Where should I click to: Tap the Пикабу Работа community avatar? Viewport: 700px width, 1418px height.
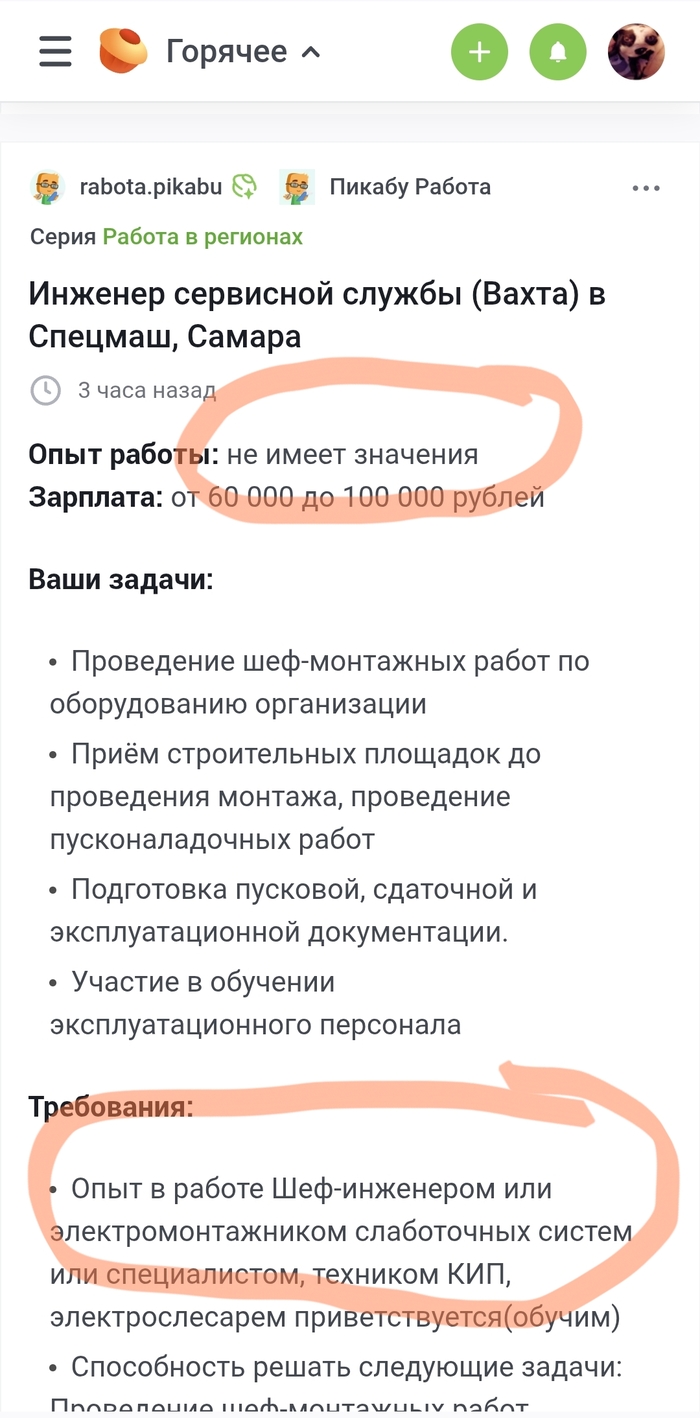pyautogui.click(x=297, y=187)
